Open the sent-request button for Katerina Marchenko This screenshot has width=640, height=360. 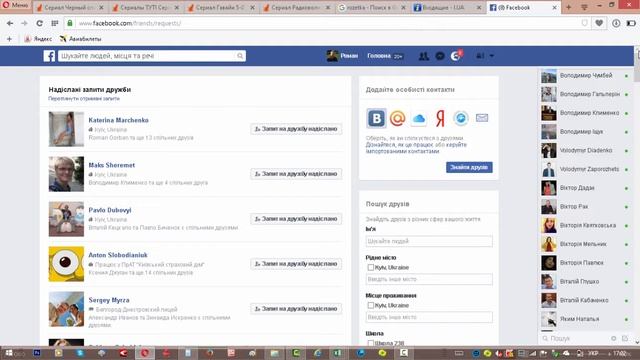coord(296,129)
